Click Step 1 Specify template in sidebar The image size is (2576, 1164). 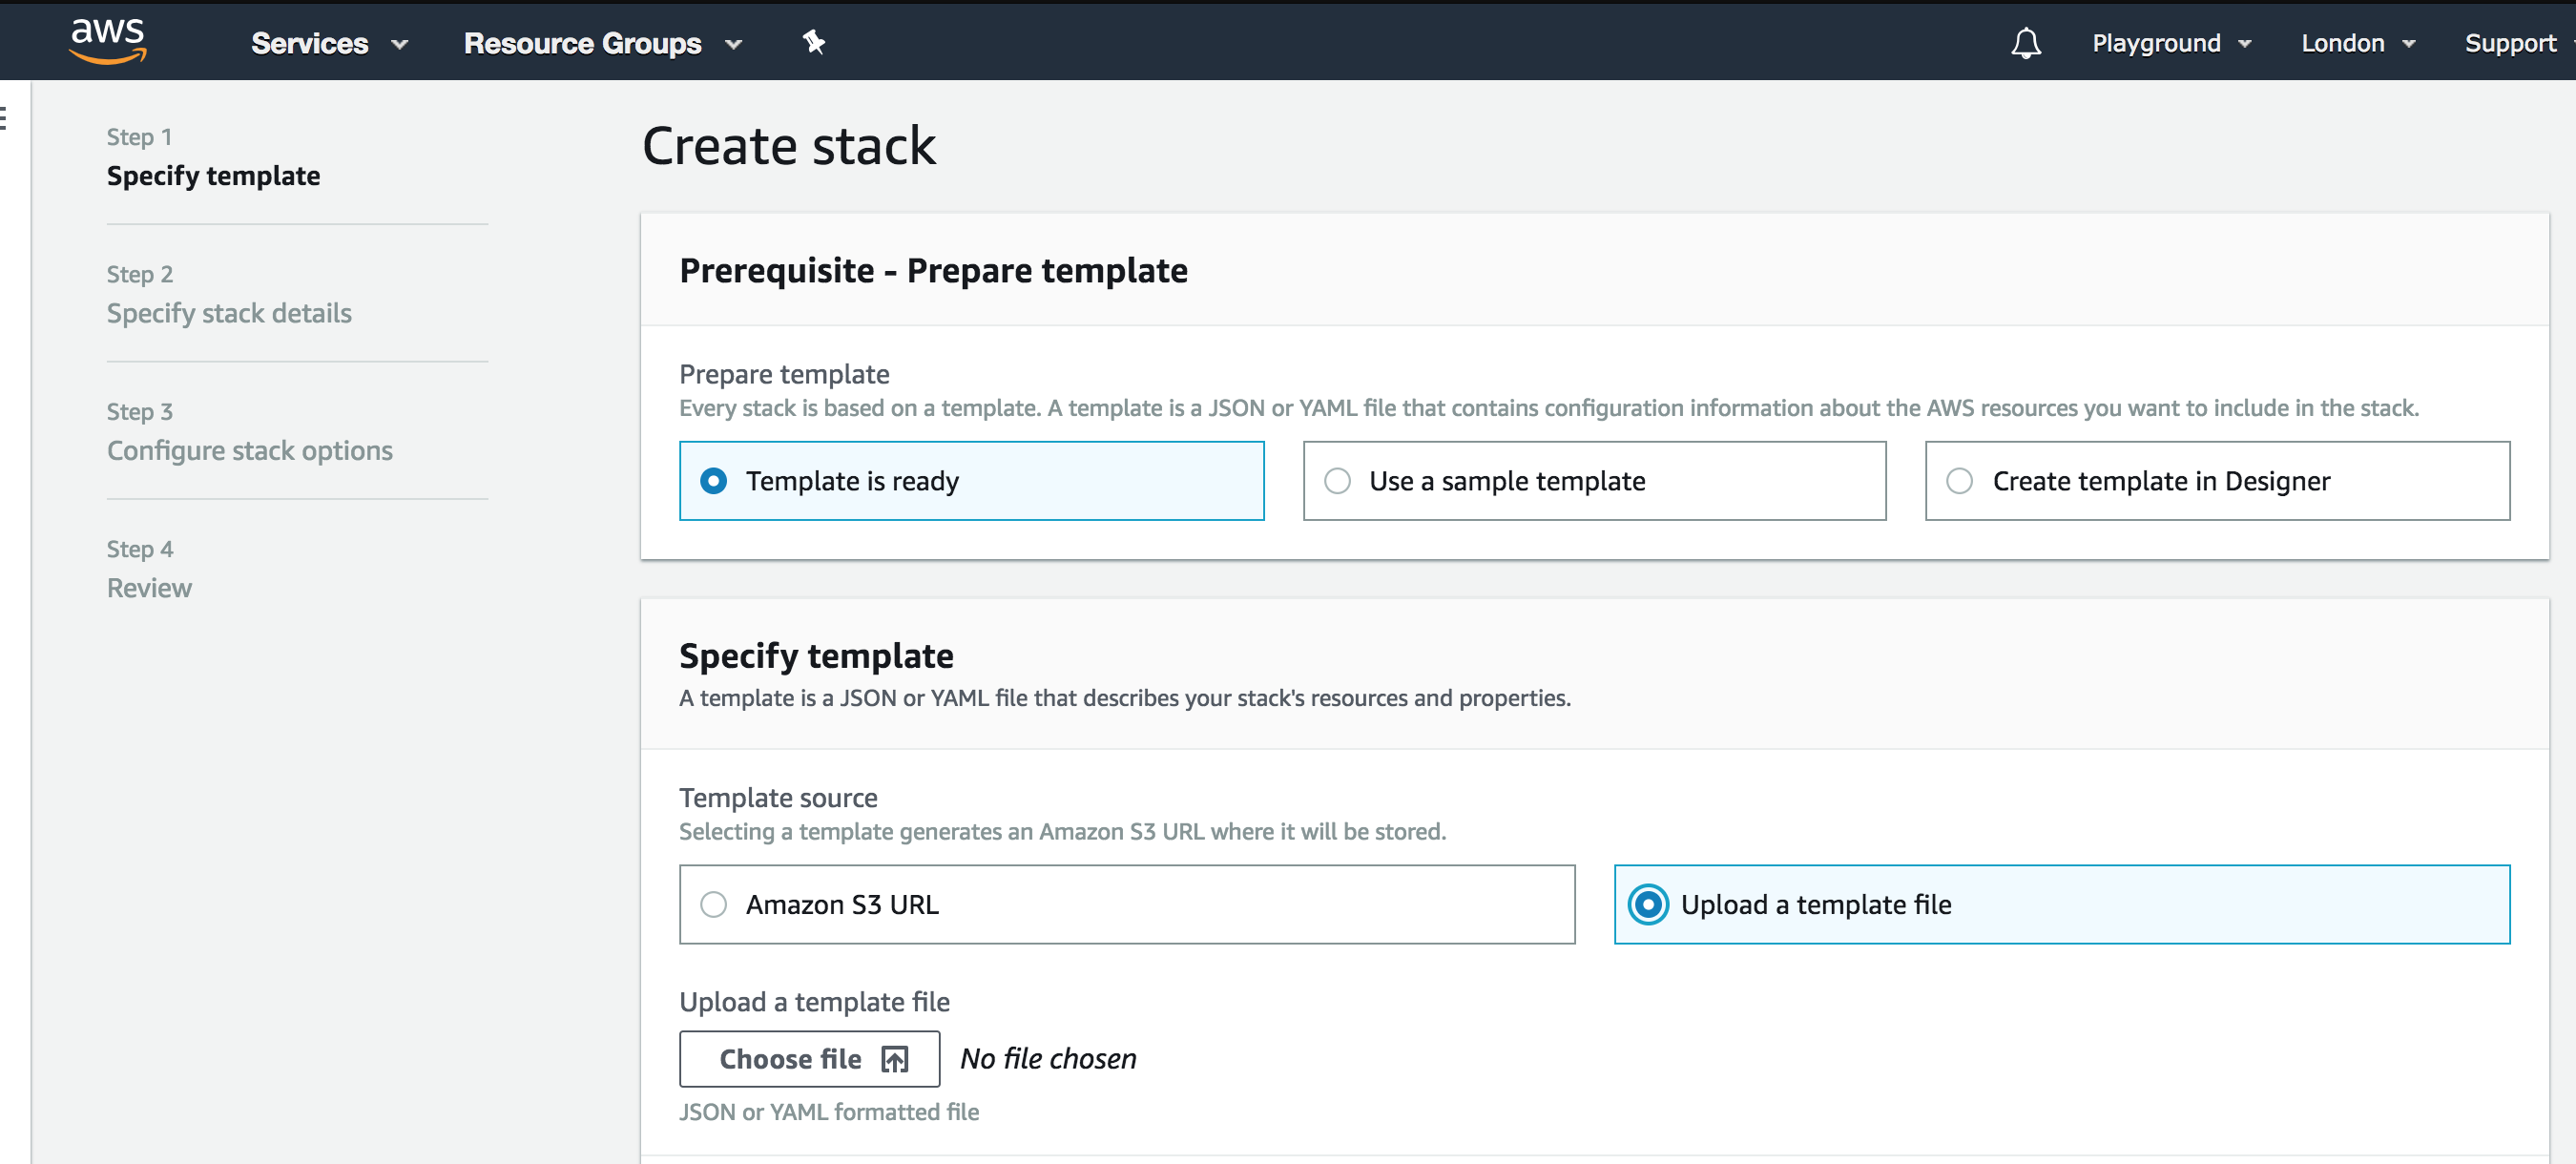213,176
